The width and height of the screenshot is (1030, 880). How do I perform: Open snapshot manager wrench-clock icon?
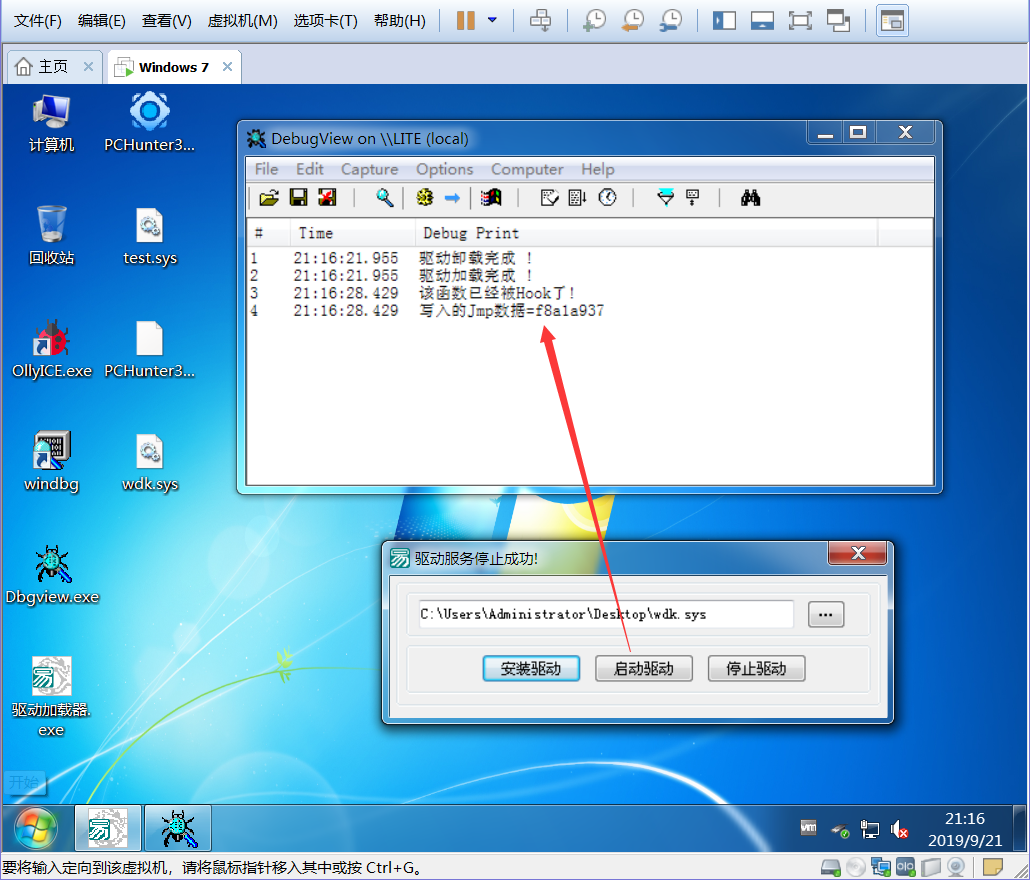pos(671,20)
